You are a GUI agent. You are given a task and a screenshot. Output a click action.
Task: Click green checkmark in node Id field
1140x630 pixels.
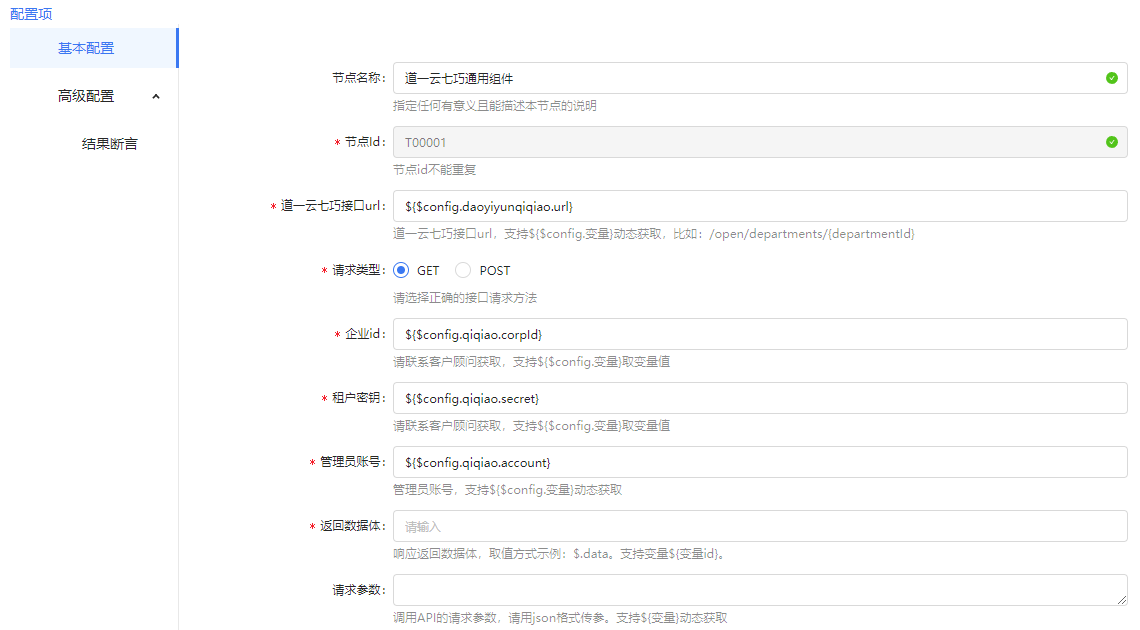(1111, 142)
